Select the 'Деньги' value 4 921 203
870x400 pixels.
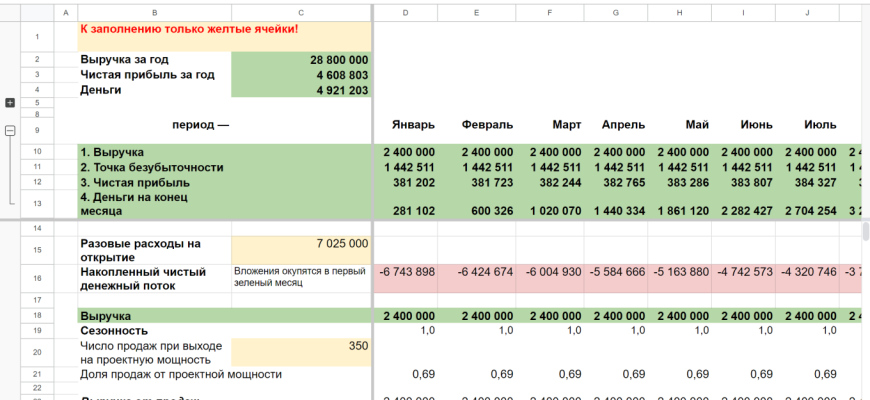click(x=301, y=90)
